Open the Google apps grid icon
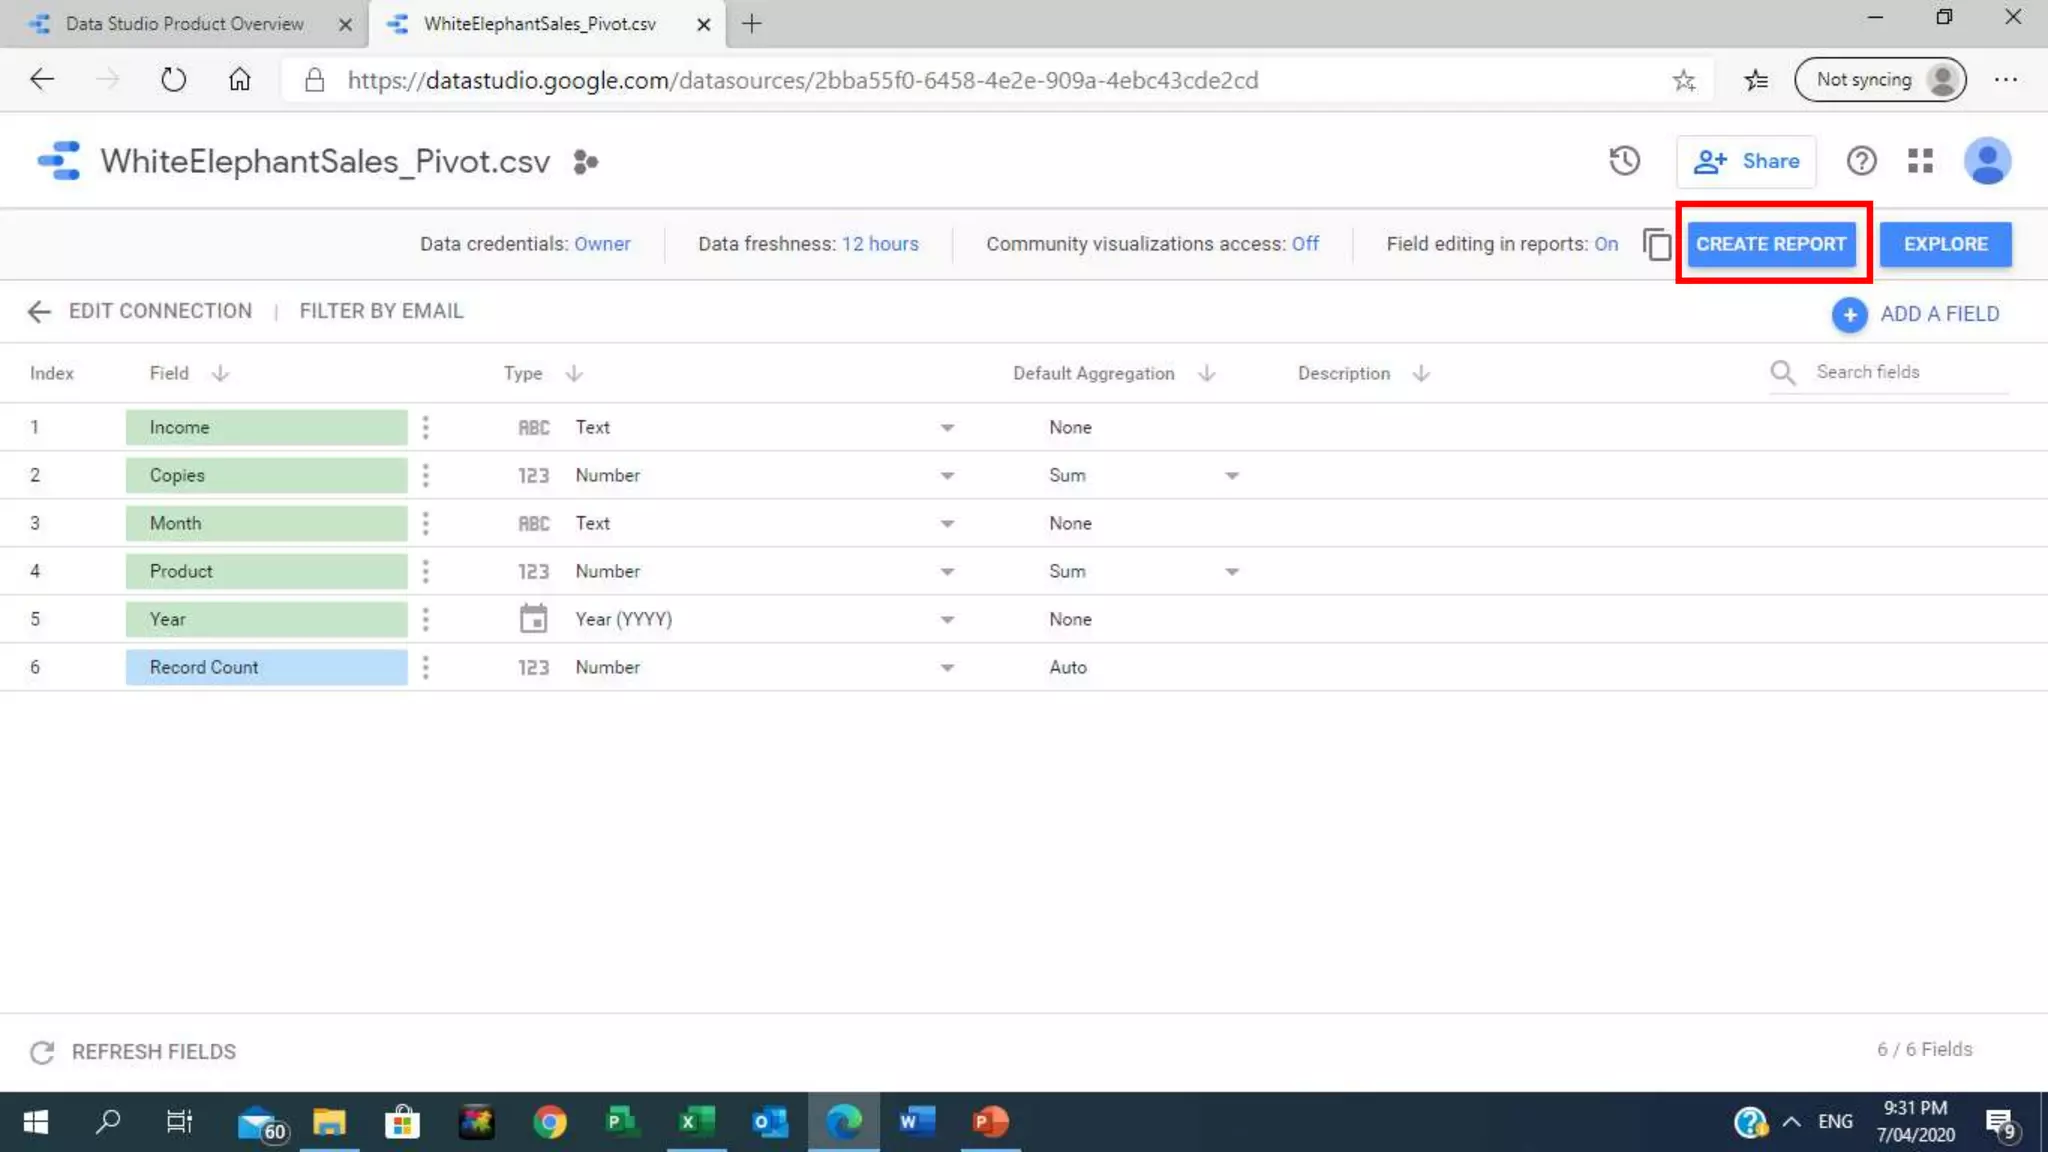The height and width of the screenshot is (1152, 2048). (1920, 161)
